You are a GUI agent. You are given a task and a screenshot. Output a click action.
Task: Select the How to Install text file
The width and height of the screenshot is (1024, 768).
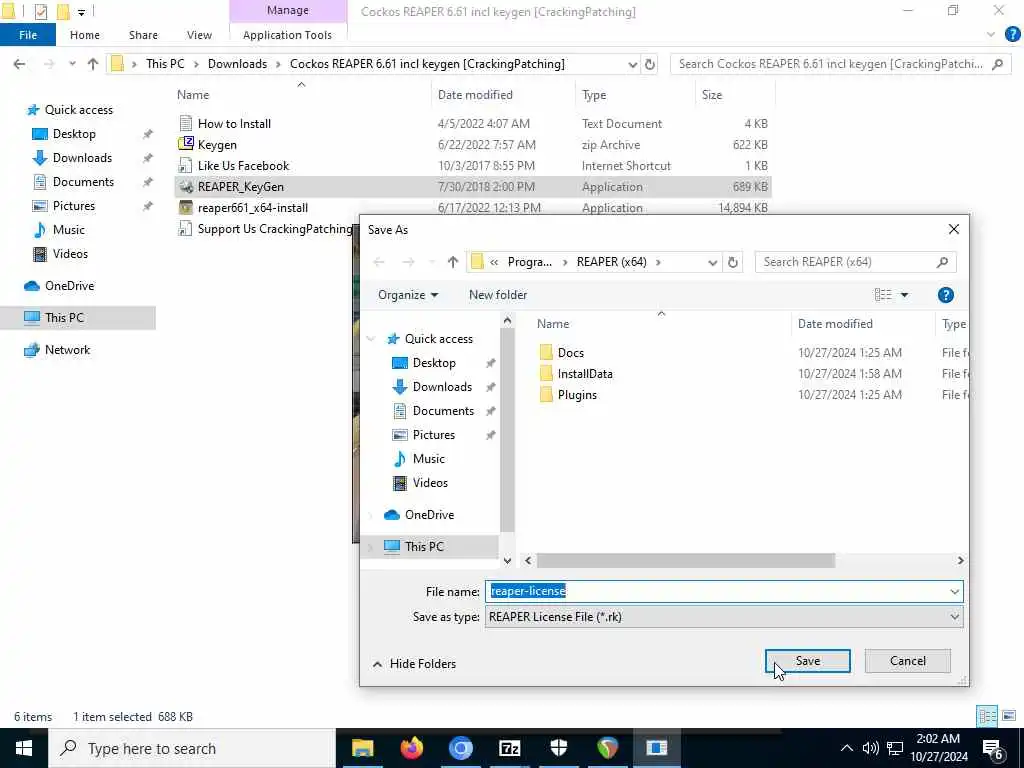(234, 123)
